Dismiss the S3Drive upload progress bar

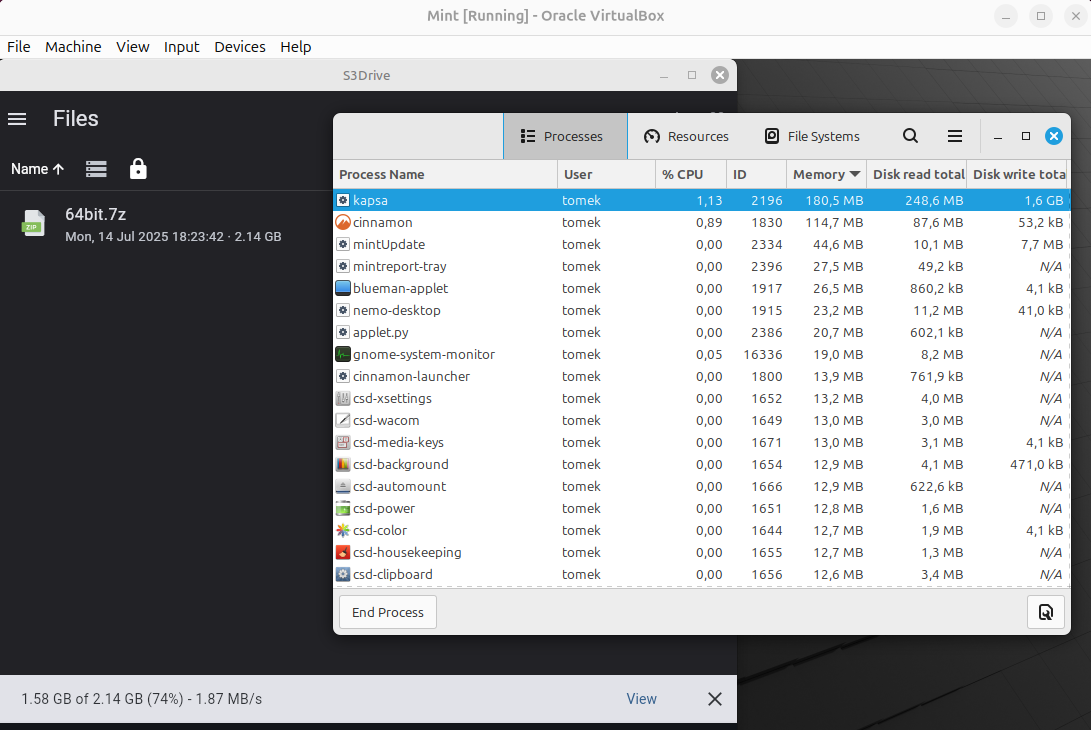click(x=715, y=699)
